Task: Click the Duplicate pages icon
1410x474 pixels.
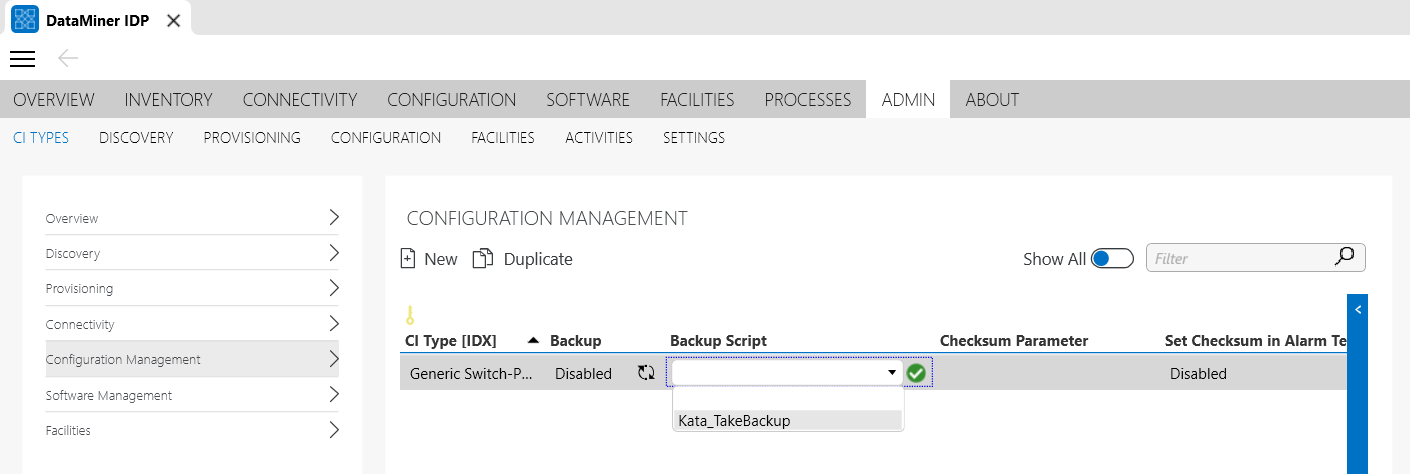Action: pyautogui.click(x=483, y=259)
